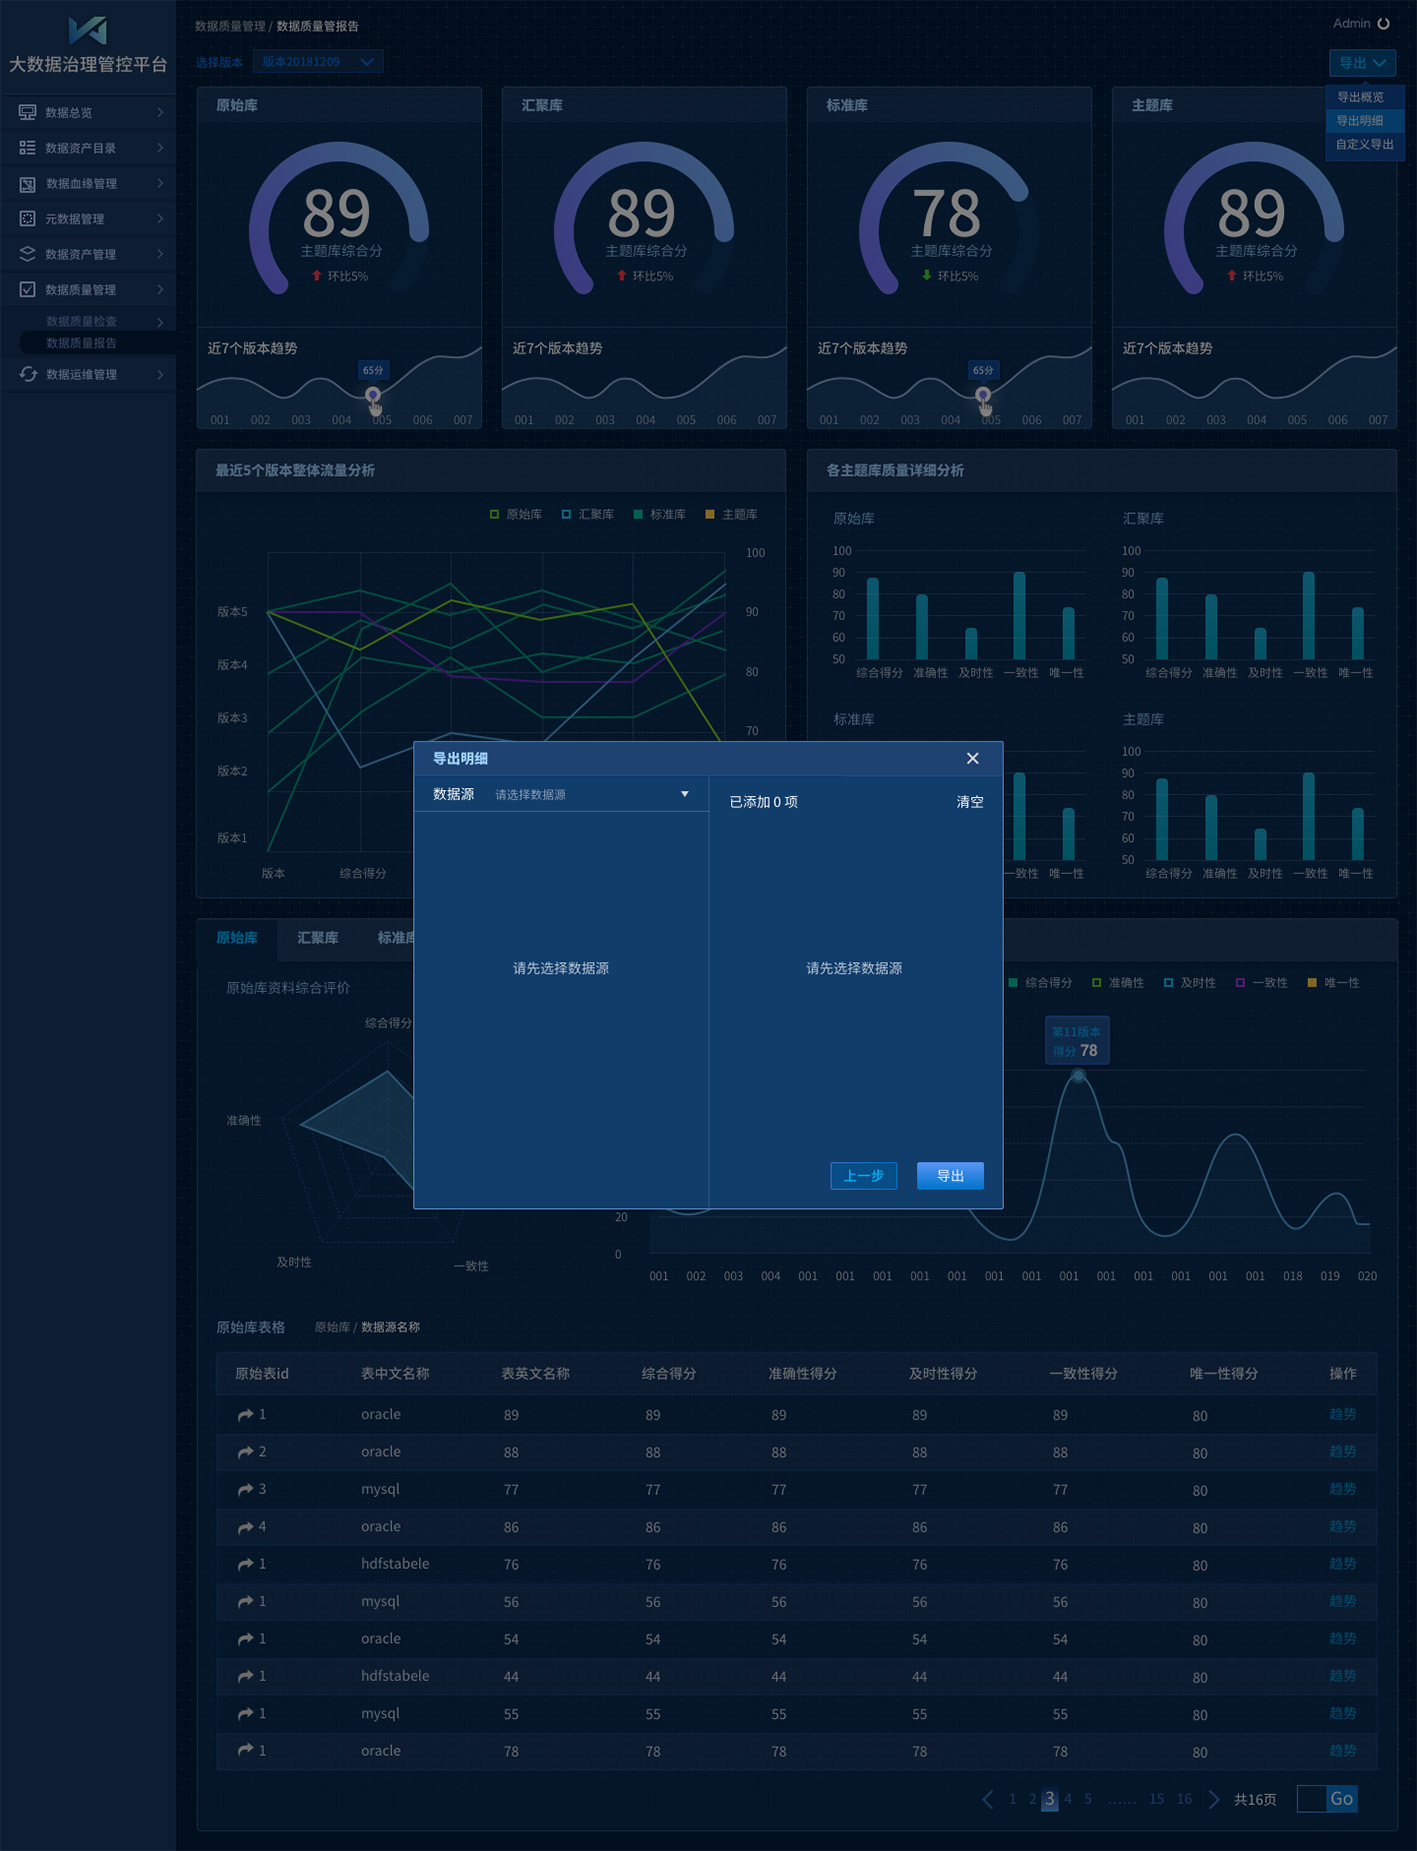Toggle 汇聚库 legend in line chart
The image size is (1417, 1851).
[588, 515]
